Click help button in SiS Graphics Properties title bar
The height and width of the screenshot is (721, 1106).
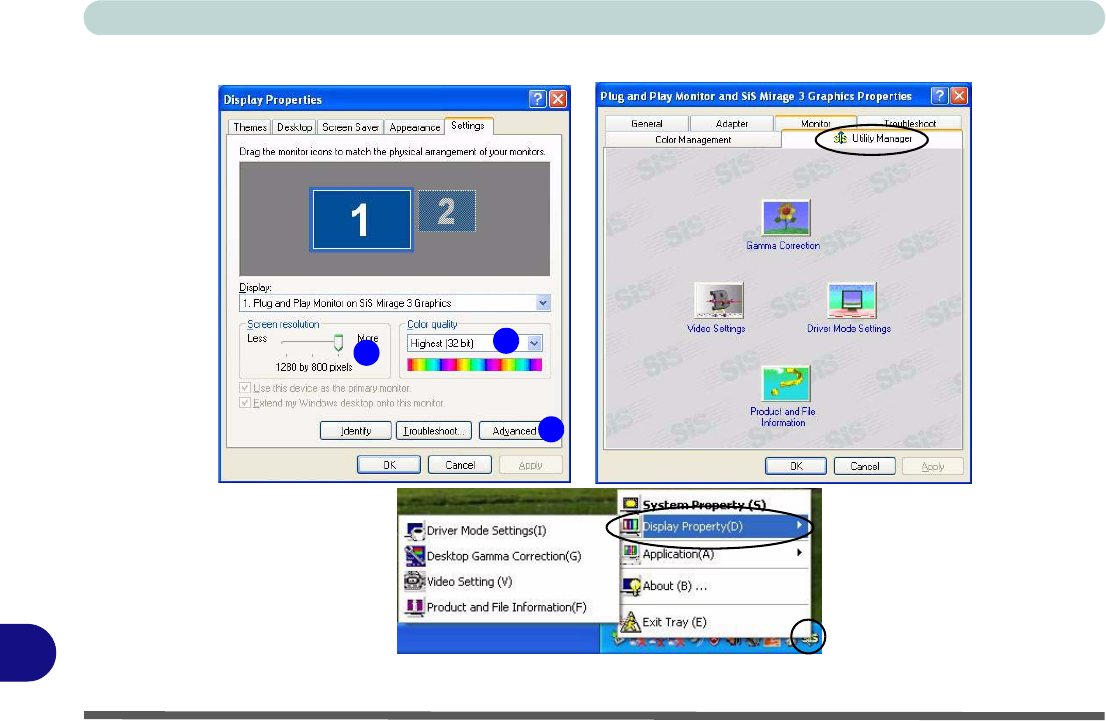pyautogui.click(x=939, y=96)
